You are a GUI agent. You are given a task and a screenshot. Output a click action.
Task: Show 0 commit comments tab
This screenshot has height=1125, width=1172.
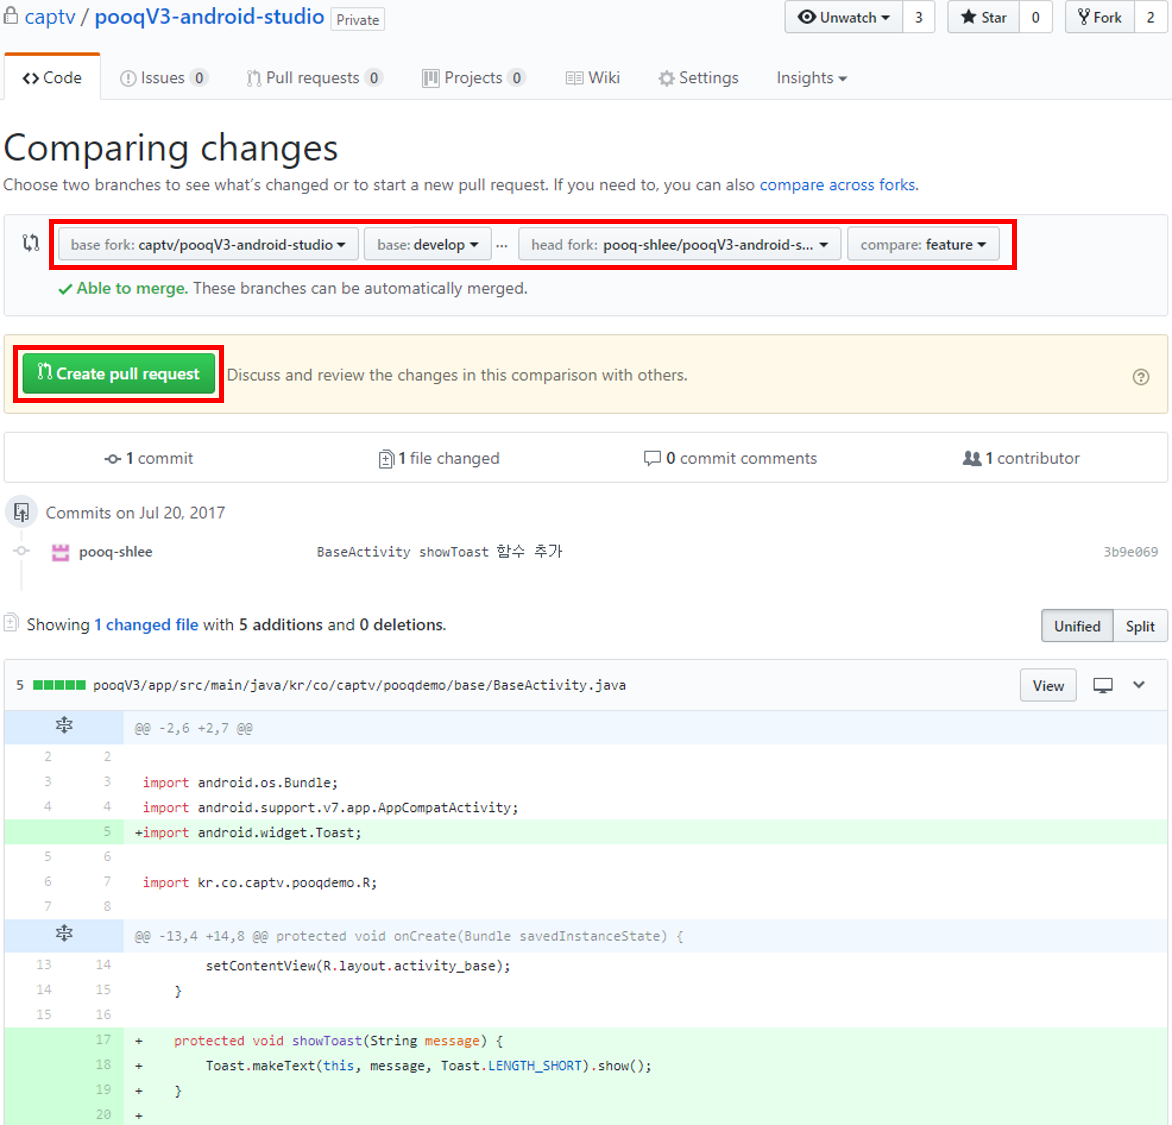pos(730,458)
